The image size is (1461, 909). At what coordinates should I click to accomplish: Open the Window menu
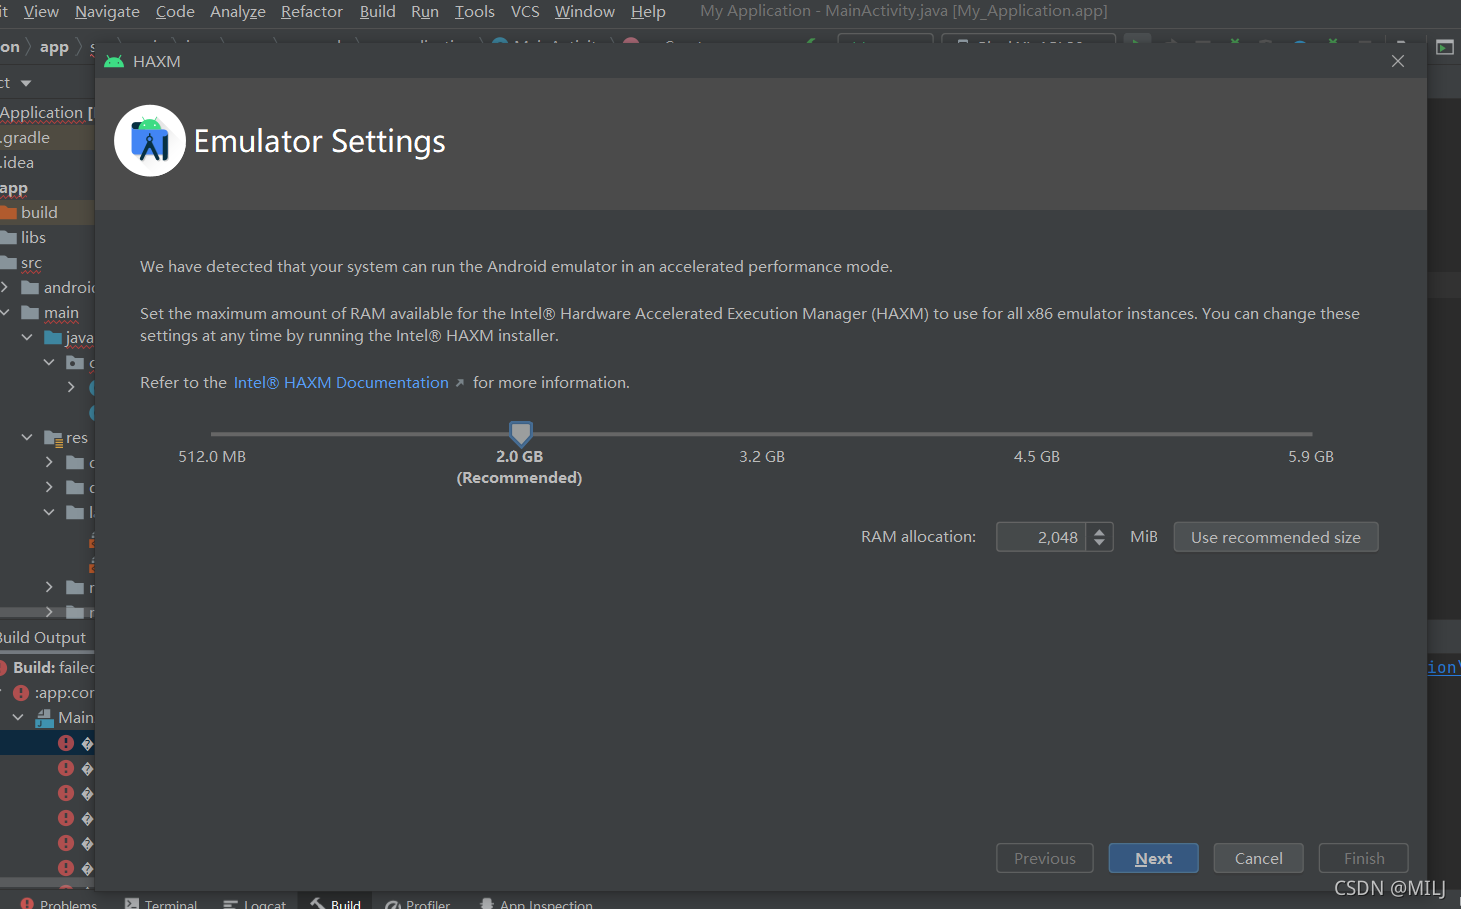point(585,12)
